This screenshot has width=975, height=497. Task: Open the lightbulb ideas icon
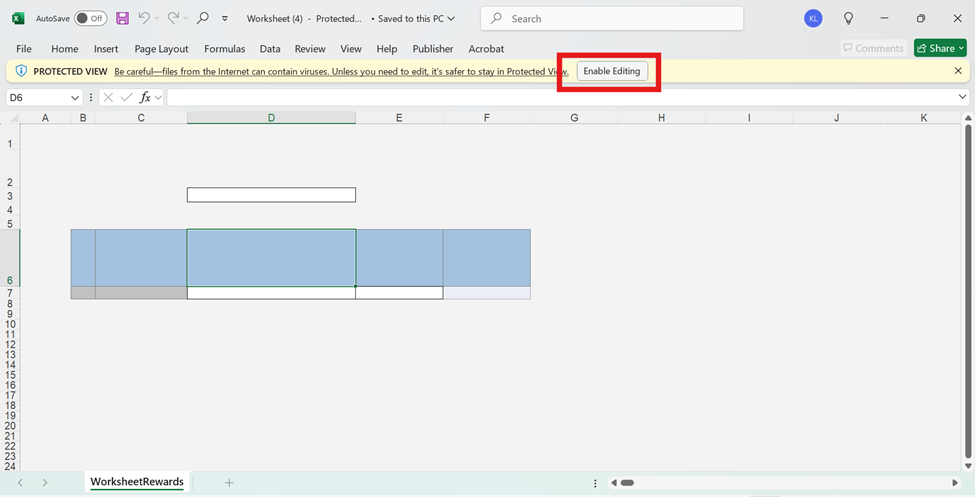[849, 18]
